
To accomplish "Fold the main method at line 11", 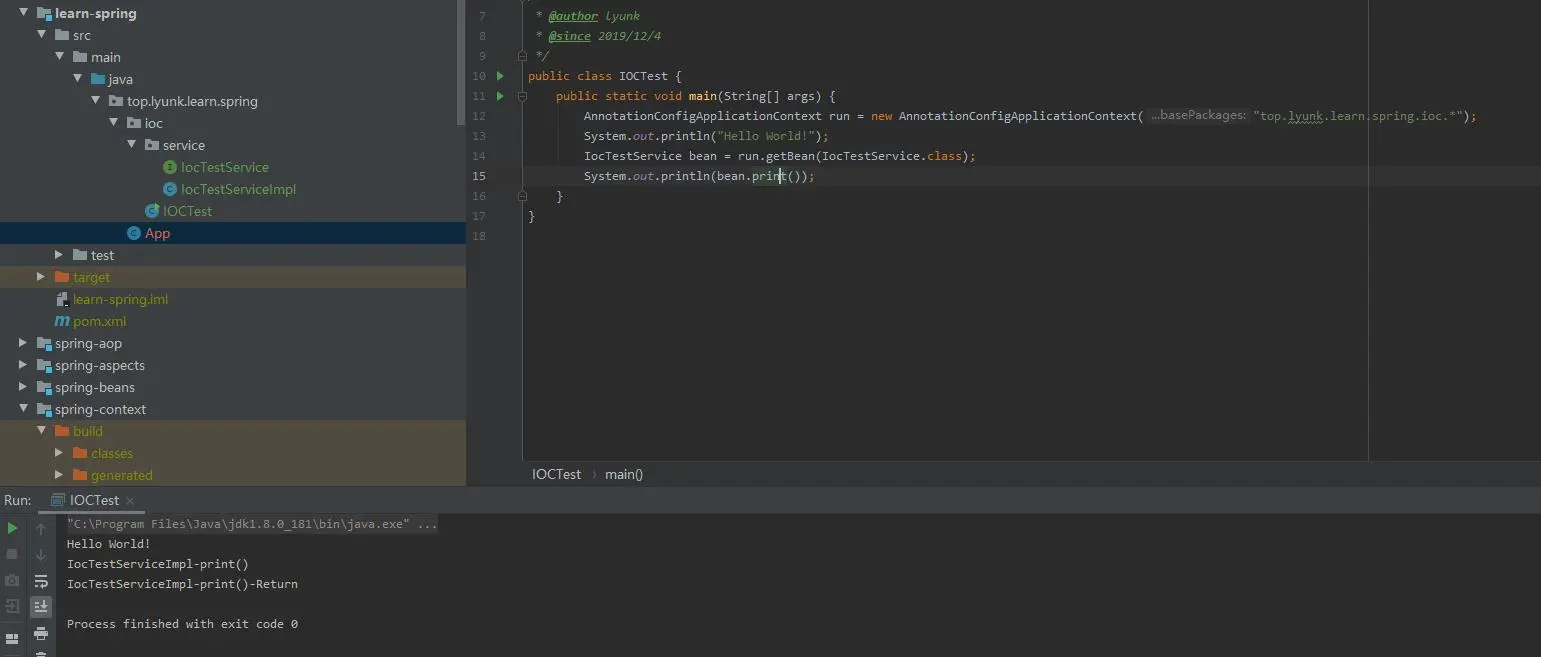I will [522, 96].
